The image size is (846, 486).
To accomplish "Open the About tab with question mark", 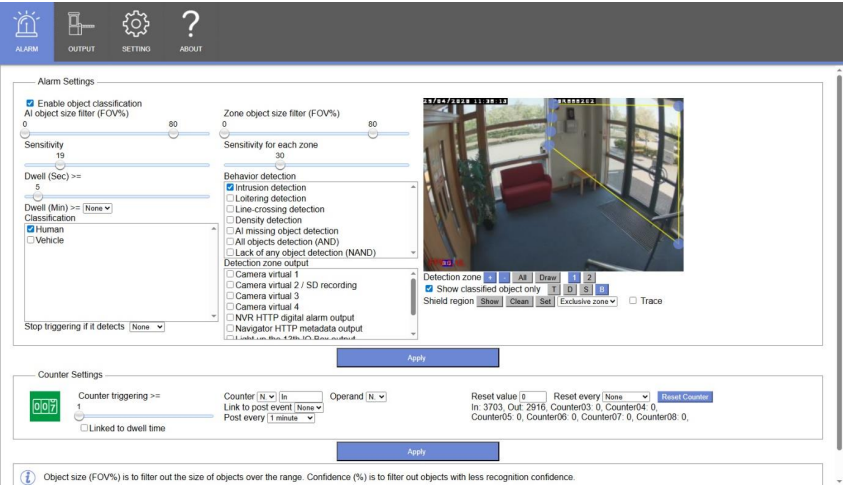I will point(190,31).
